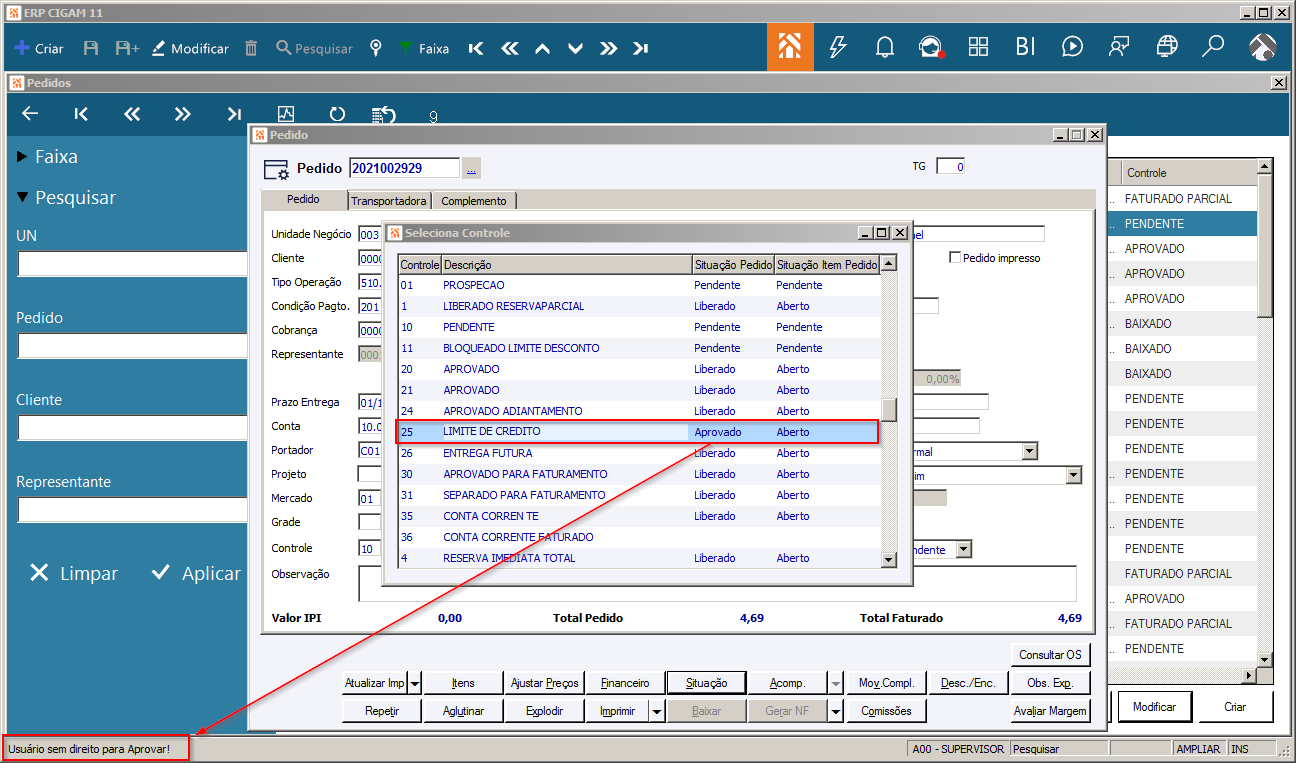The width and height of the screenshot is (1296, 763).
Task: Click the CIGAM home icon in the top toolbar
Action: tap(790, 47)
